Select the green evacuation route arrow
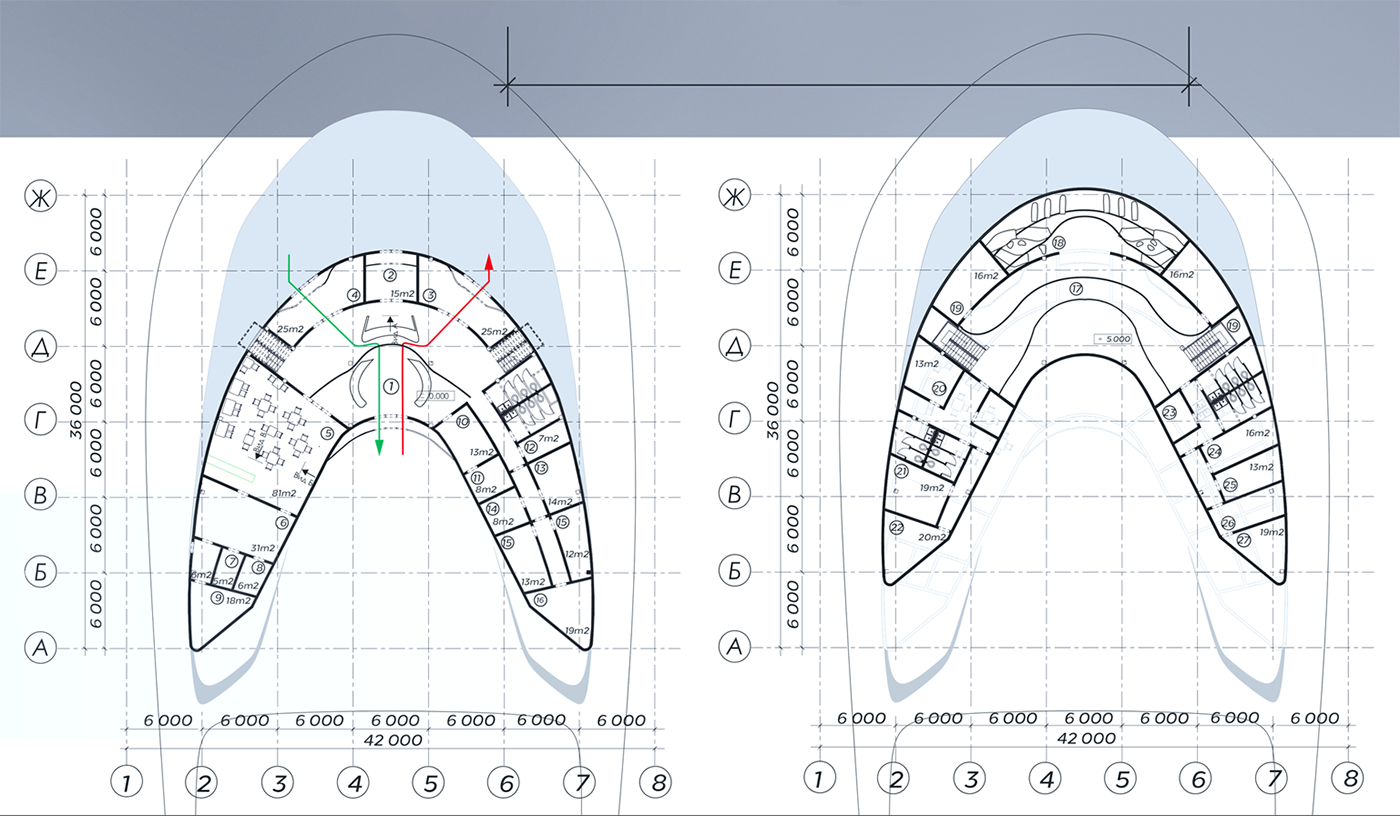Image resolution: width=1400 pixels, height=816 pixels. 378,445
